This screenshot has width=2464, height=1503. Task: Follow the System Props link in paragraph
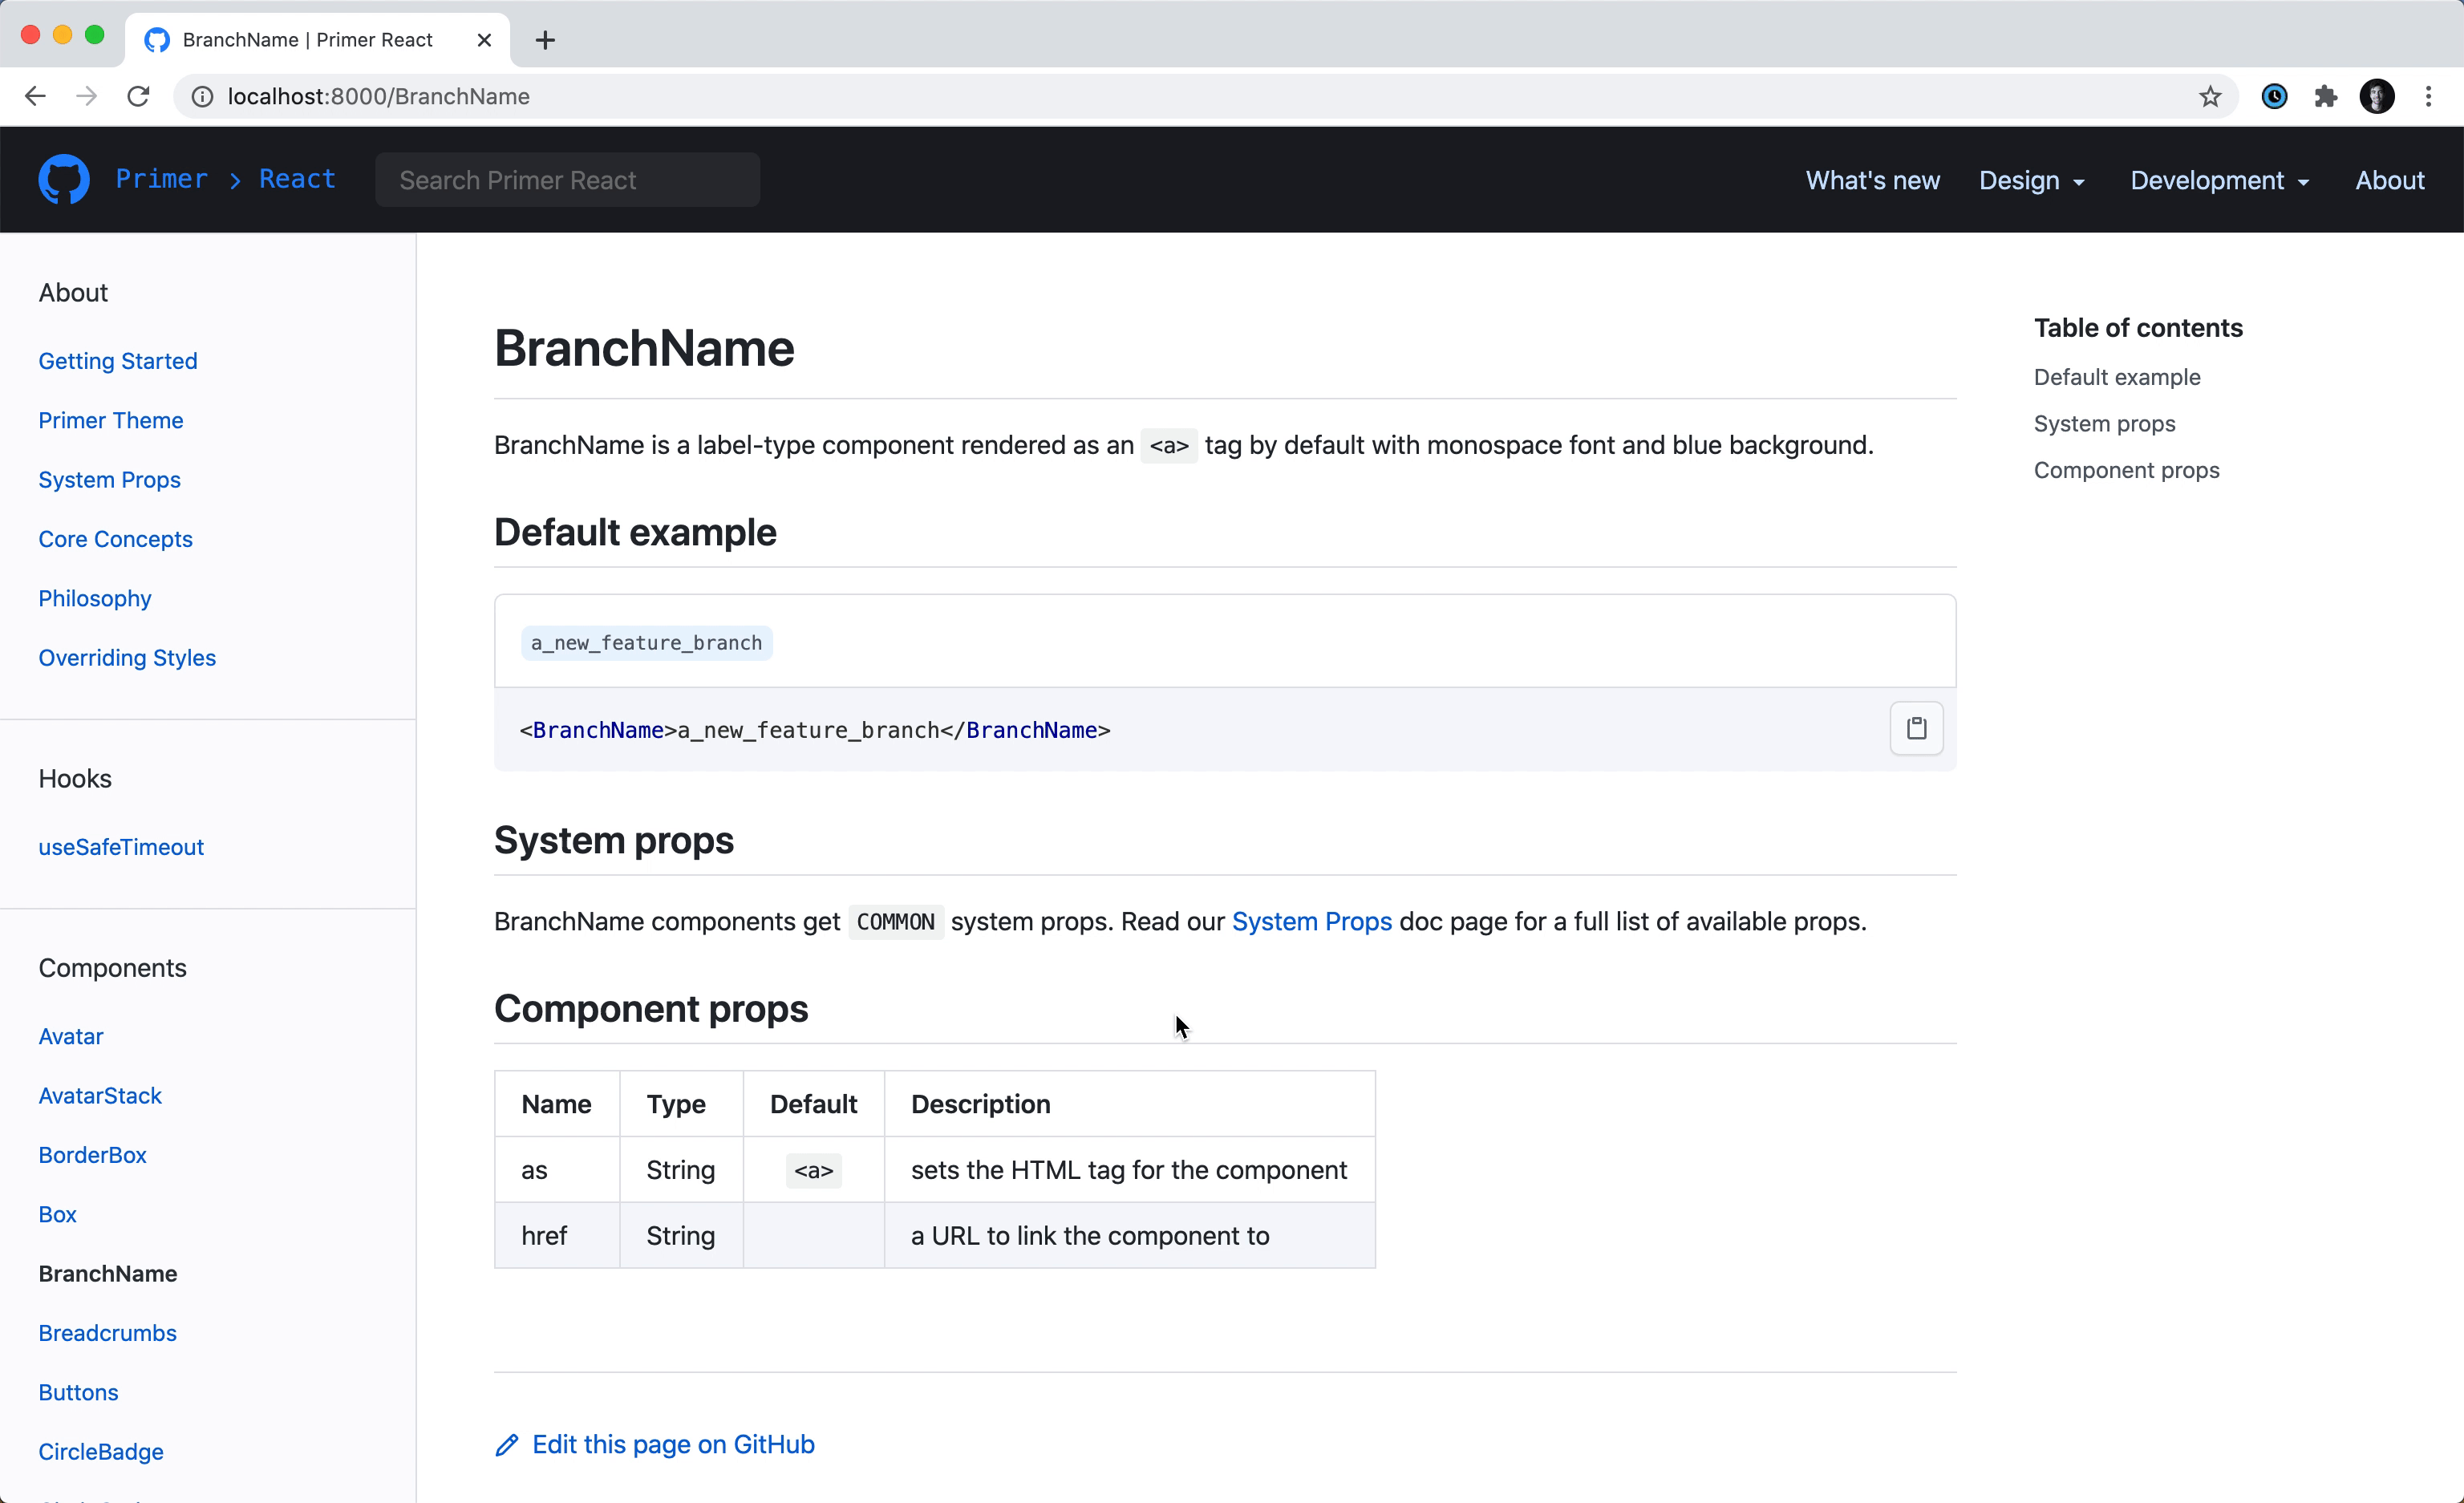click(1311, 921)
